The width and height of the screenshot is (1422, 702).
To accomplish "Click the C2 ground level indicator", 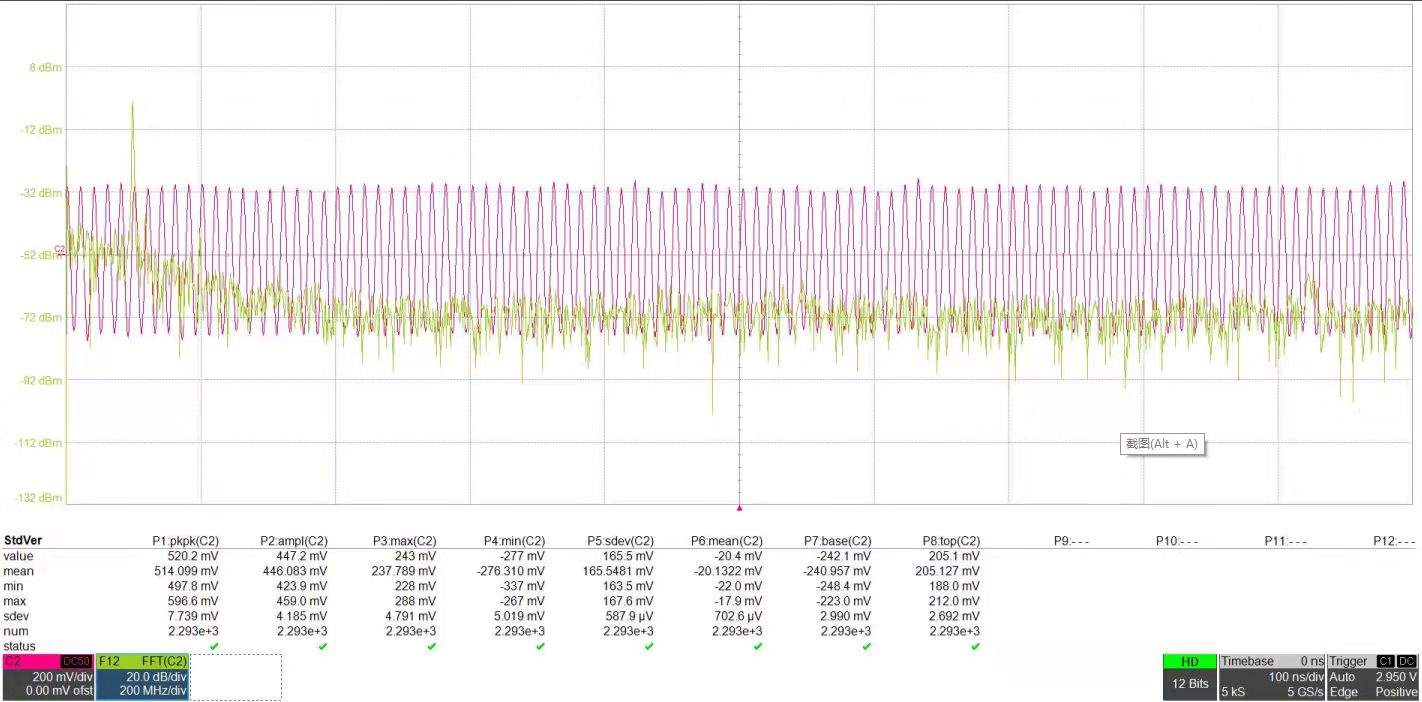I will tap(59, 249).
